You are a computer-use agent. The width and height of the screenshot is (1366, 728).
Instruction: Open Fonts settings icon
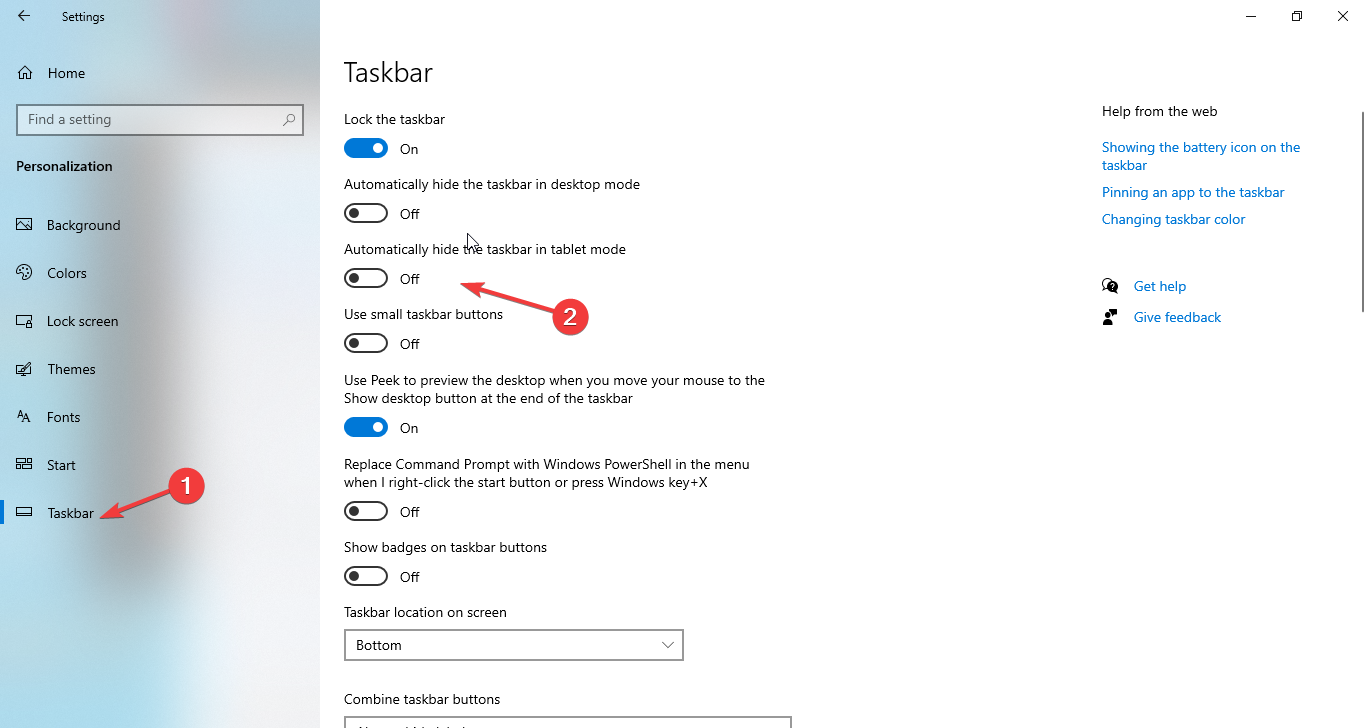click(x=25, y=416)
